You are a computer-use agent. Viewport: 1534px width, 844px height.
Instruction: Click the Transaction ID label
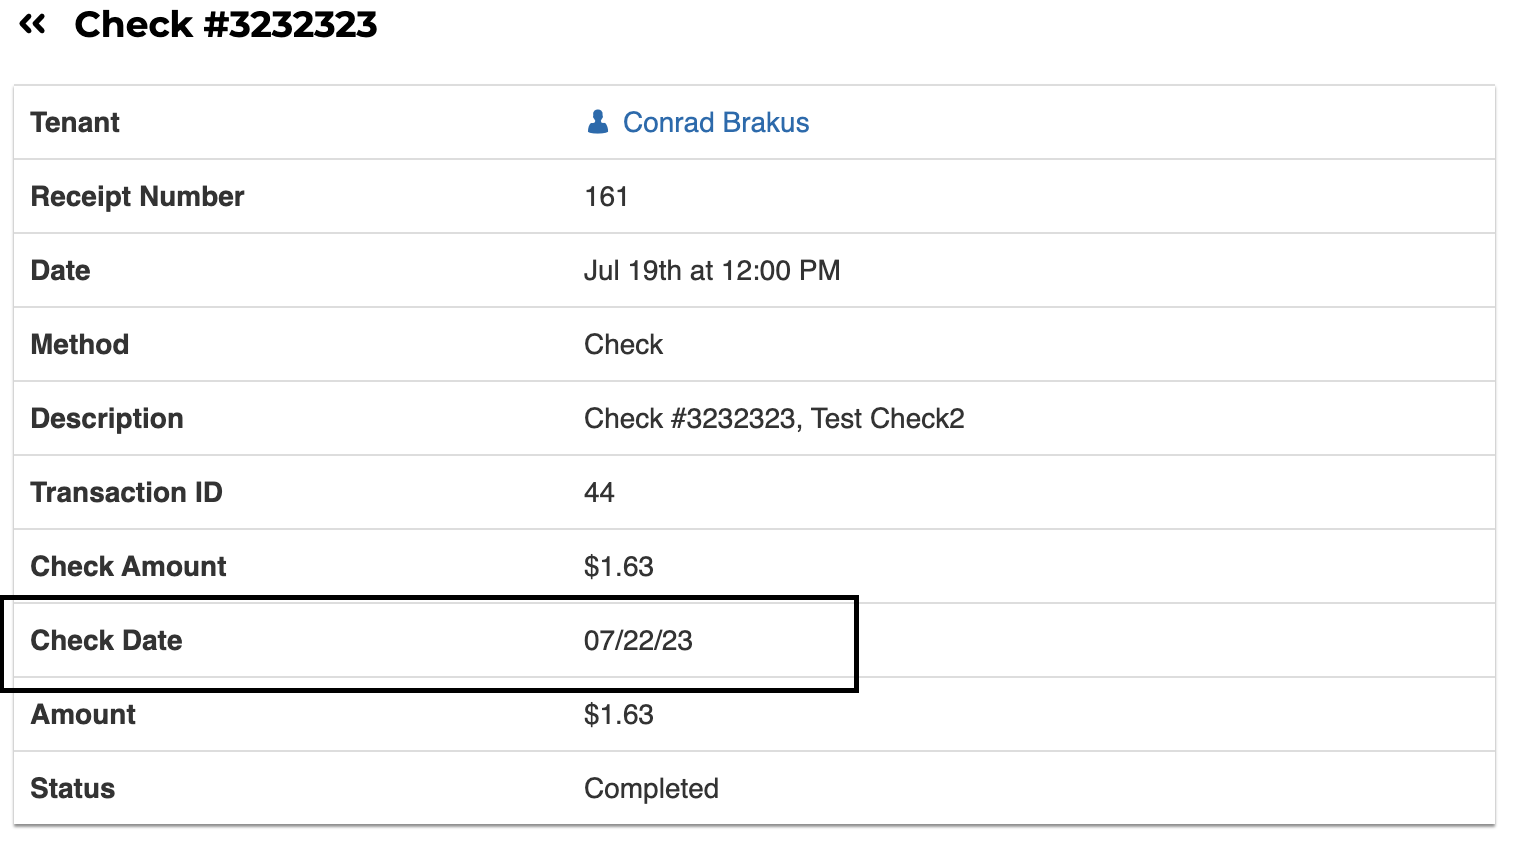126,492
